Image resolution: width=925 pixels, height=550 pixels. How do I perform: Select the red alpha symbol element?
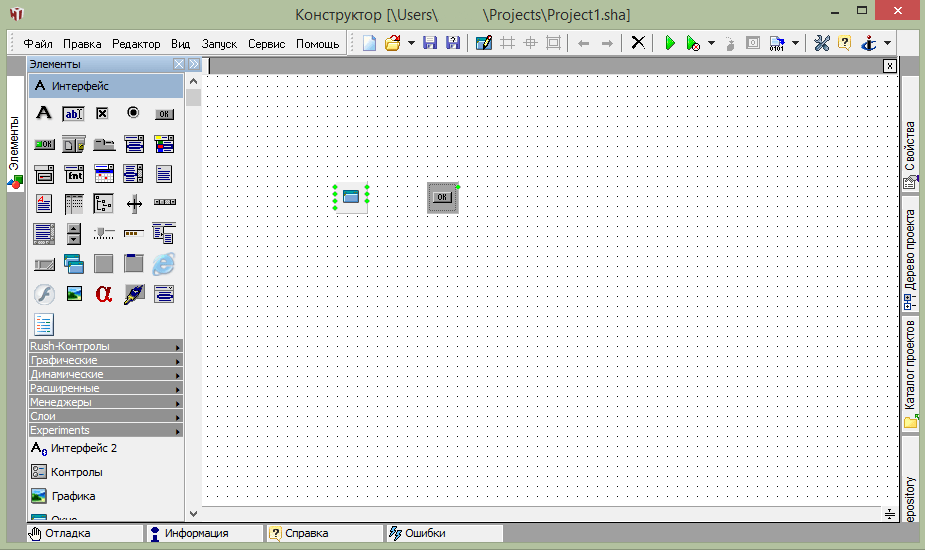point(104,294)
